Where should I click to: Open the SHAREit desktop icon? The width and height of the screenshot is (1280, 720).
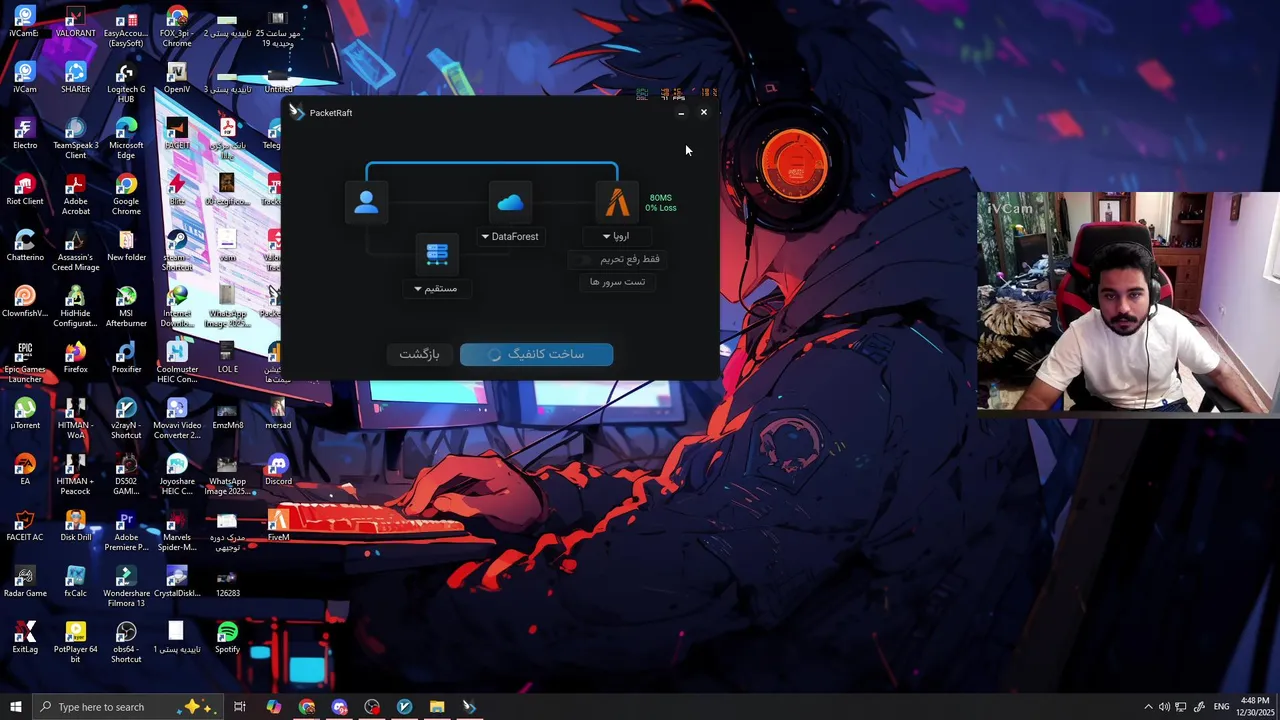[75, 79]
